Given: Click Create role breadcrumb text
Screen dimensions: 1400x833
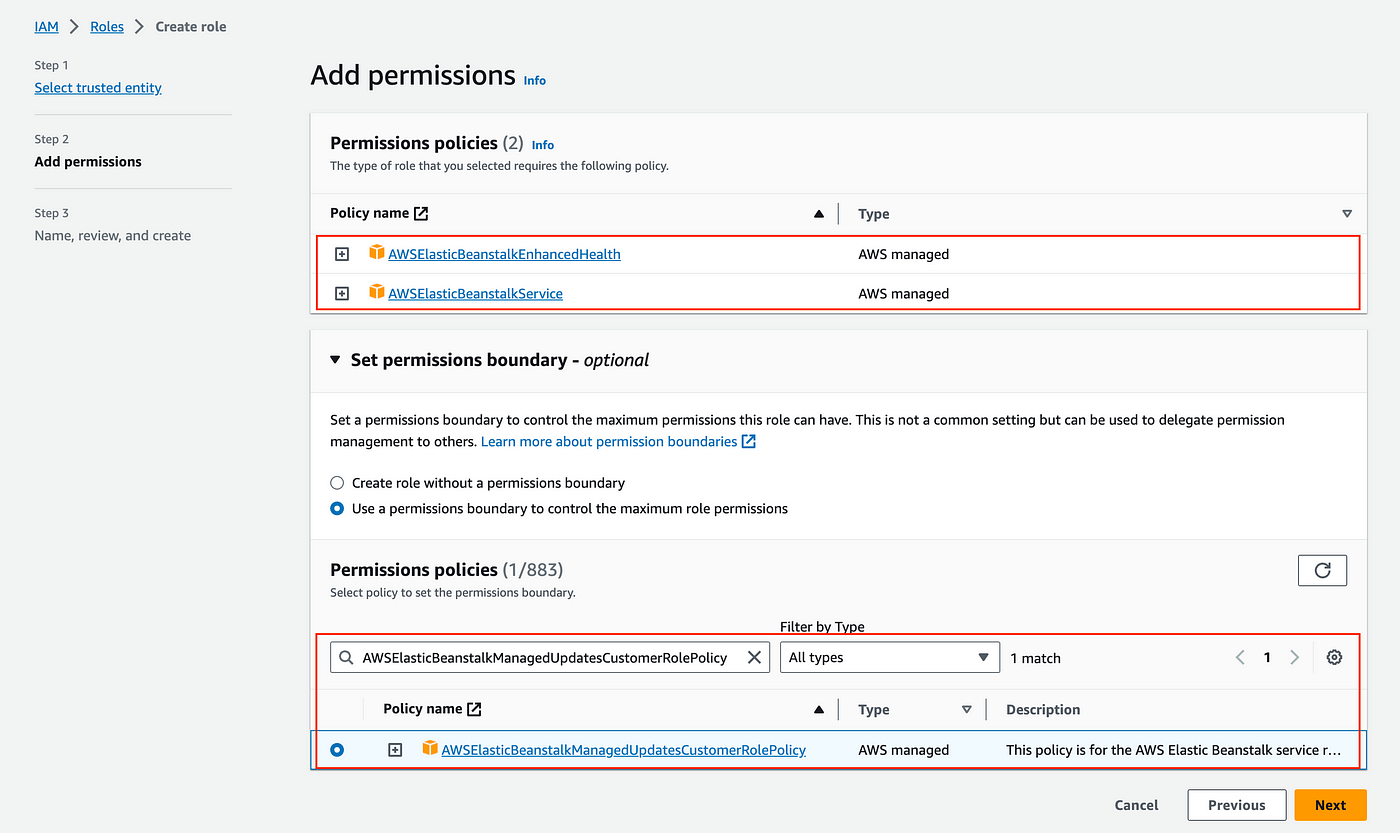Looking at the screenshot, I should 191,27.
